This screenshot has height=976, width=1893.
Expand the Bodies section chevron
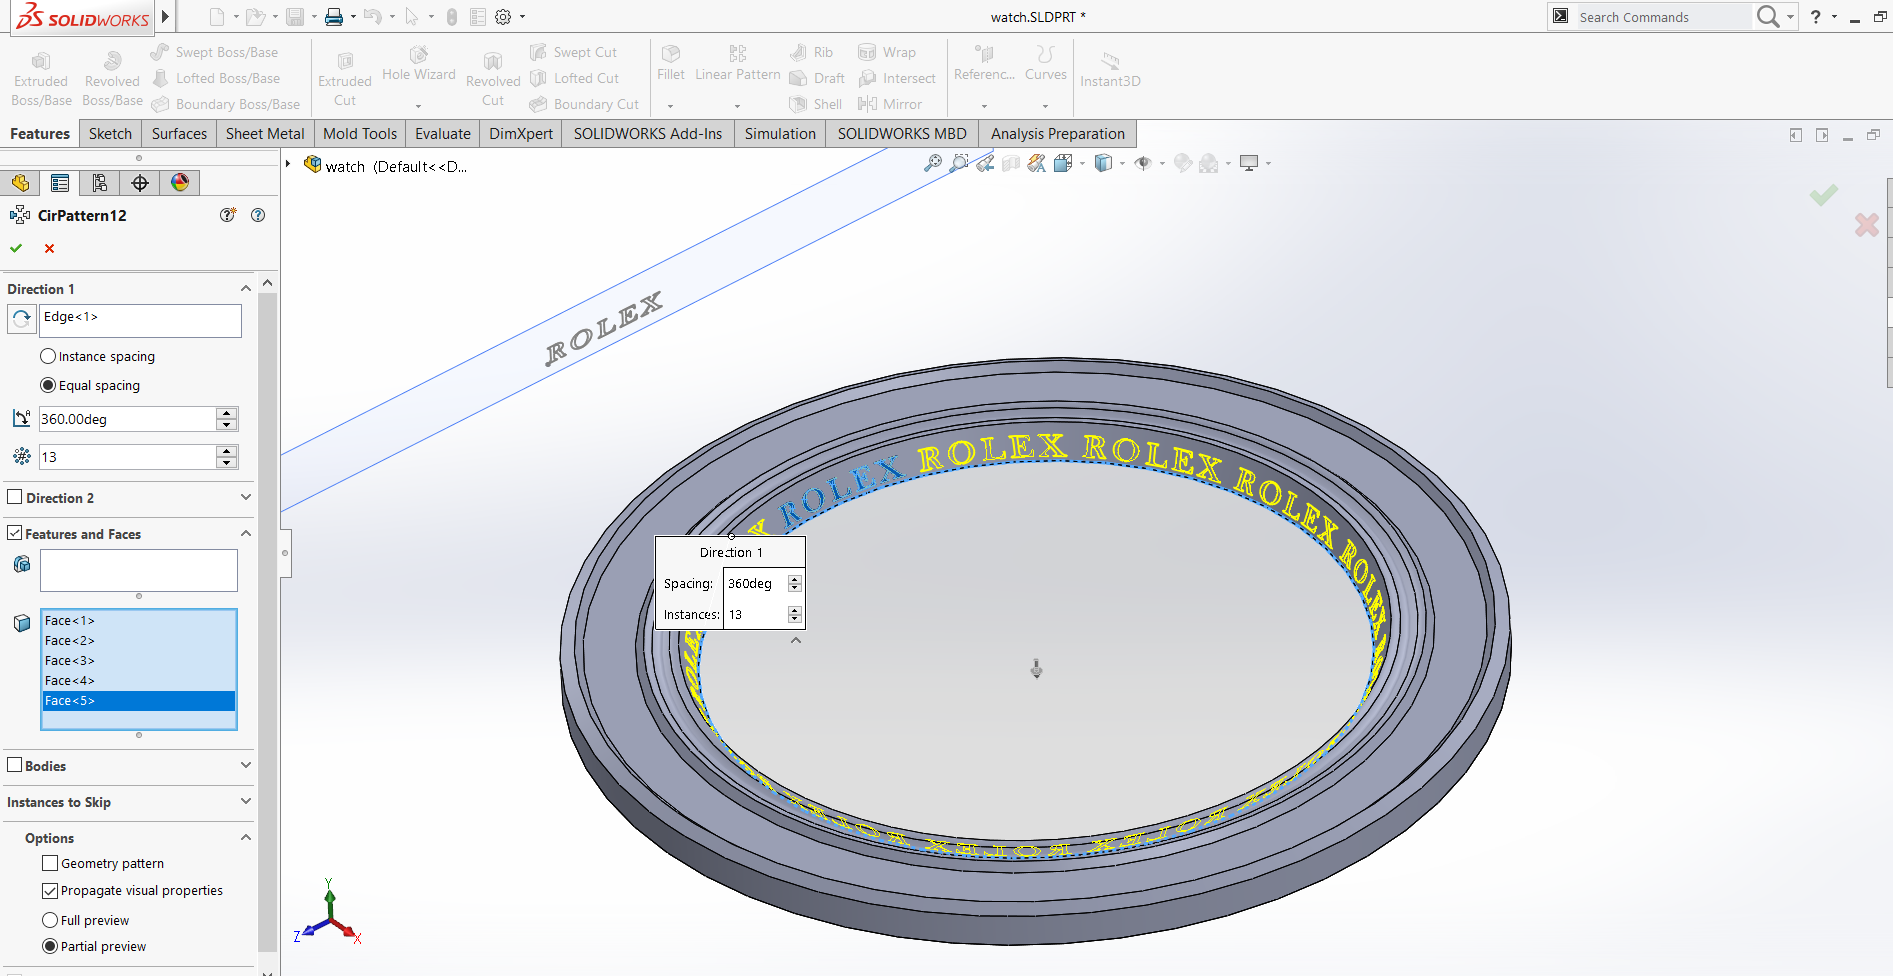(246, 765)
